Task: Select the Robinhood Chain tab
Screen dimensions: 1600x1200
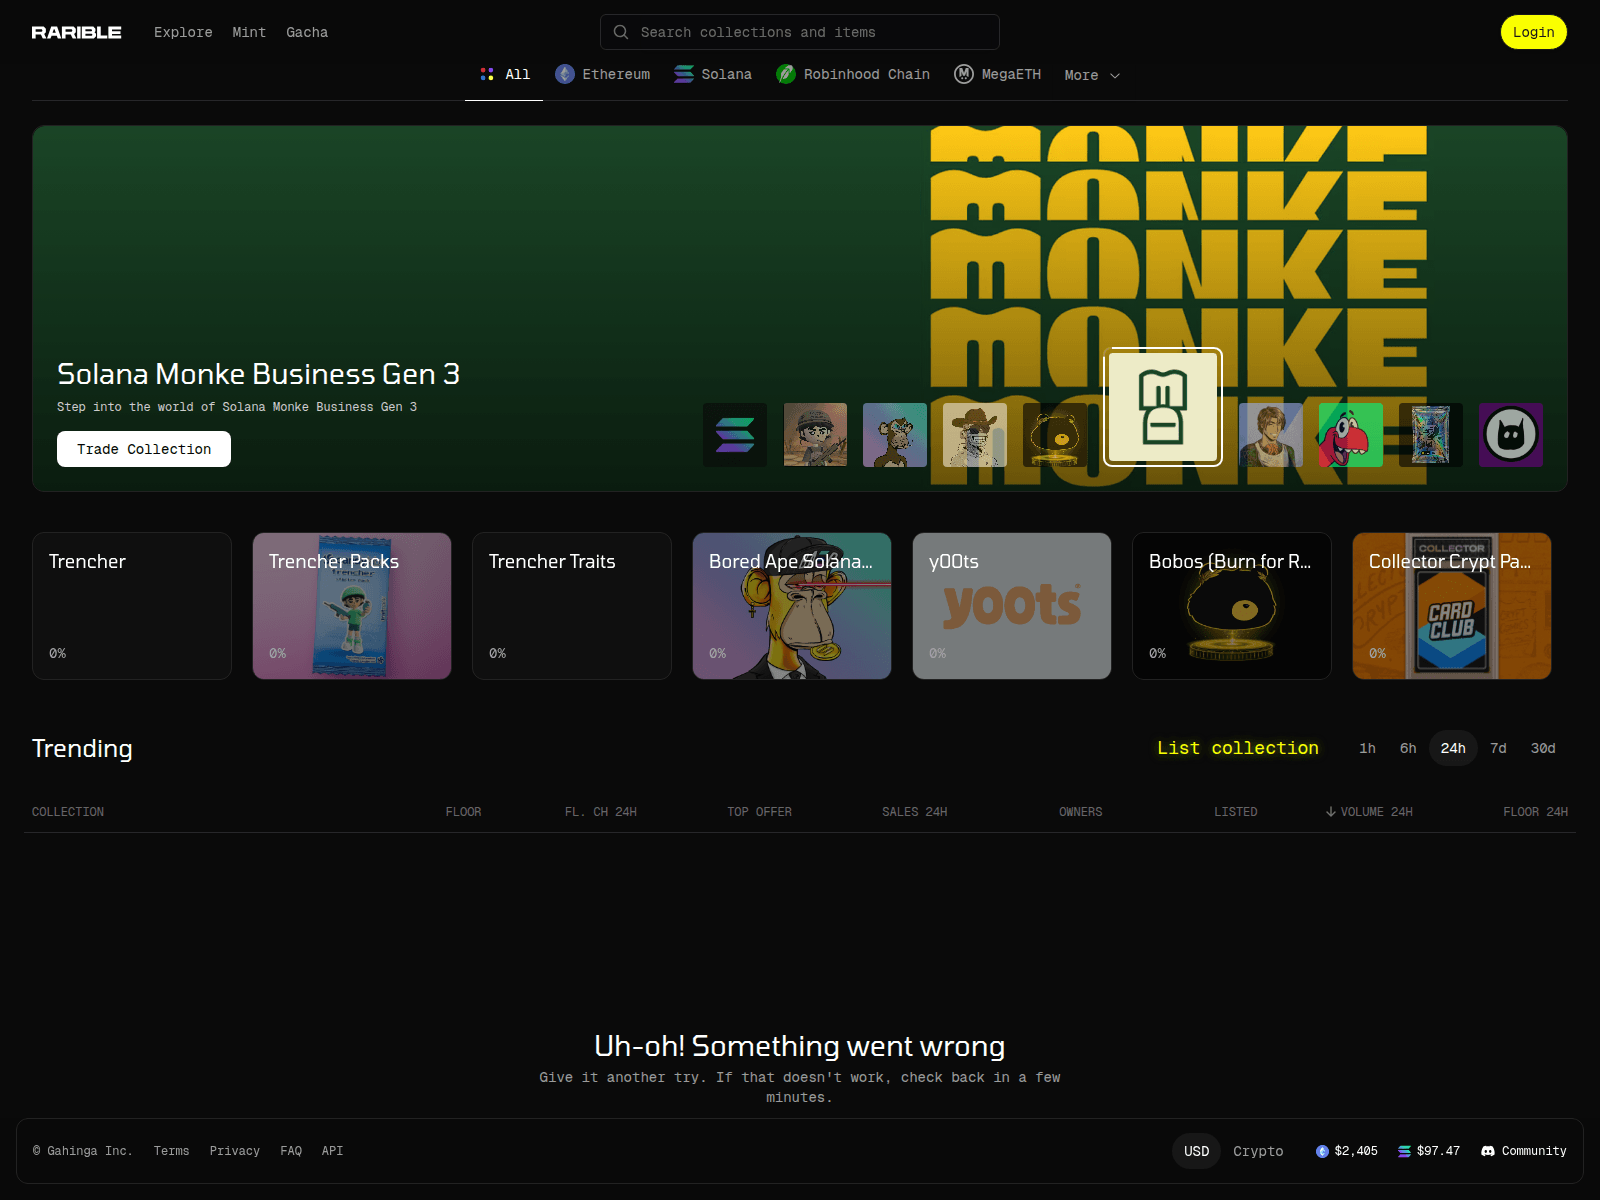Action: click(x=853, y=74)
